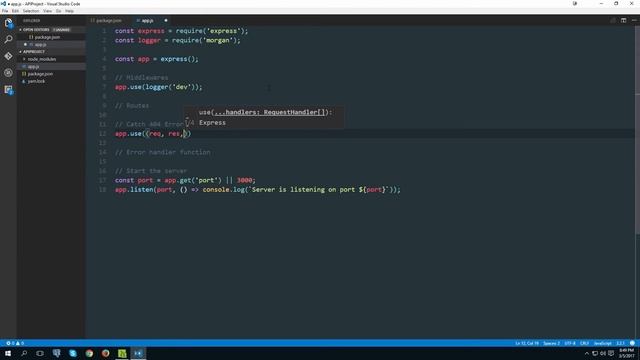Change indentation via Spaces: 2
640x360 pixels.
click(551, 343)
